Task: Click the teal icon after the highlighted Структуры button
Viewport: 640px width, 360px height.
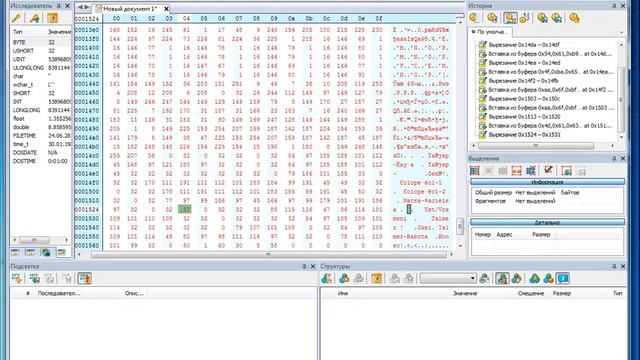Action: tap(517, 278)
